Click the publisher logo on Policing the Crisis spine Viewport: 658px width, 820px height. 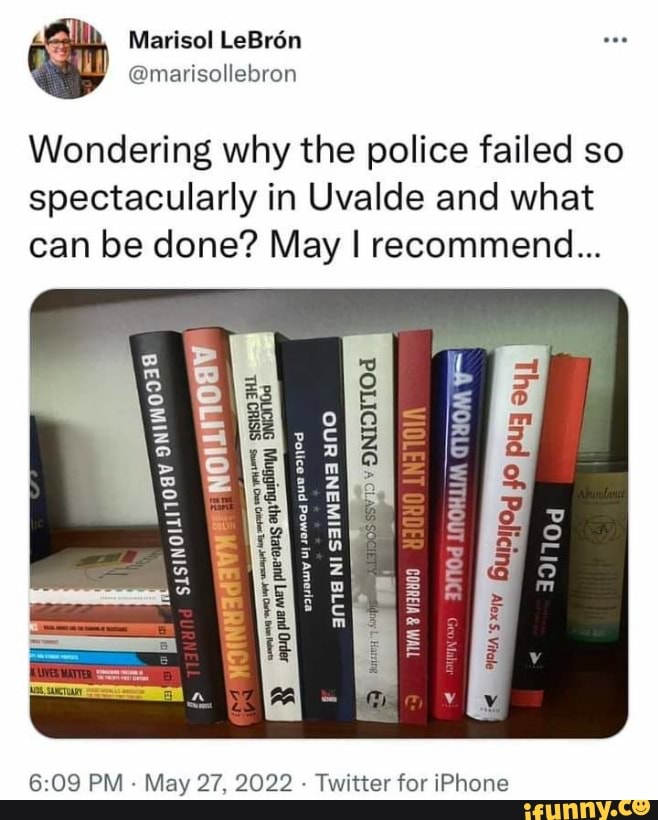(282, 698)
